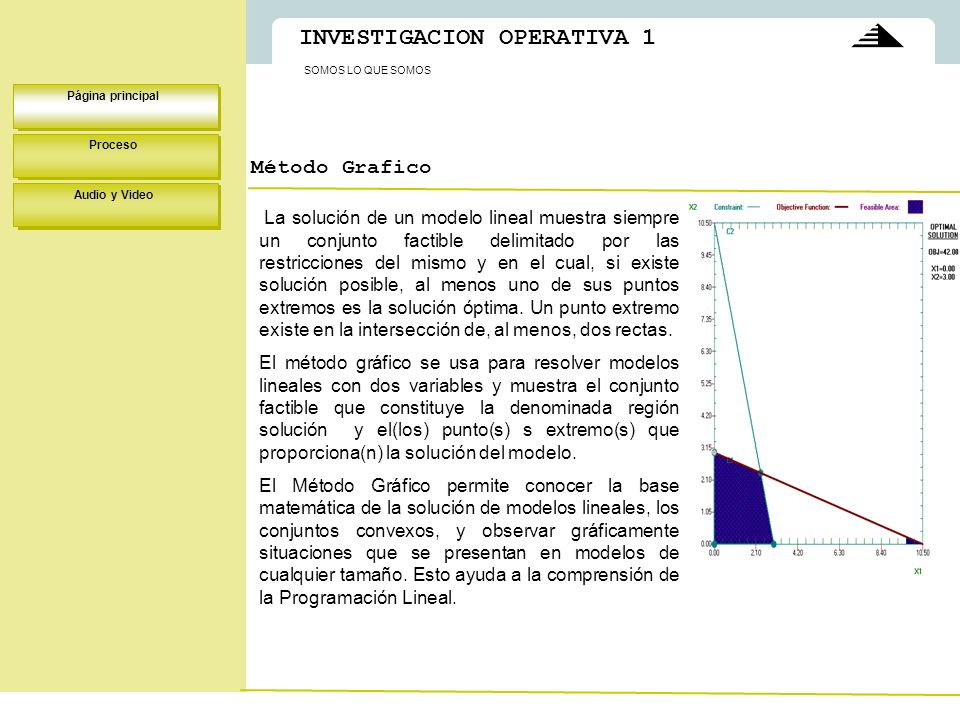Click the Constraint legend label in graph

728,207
